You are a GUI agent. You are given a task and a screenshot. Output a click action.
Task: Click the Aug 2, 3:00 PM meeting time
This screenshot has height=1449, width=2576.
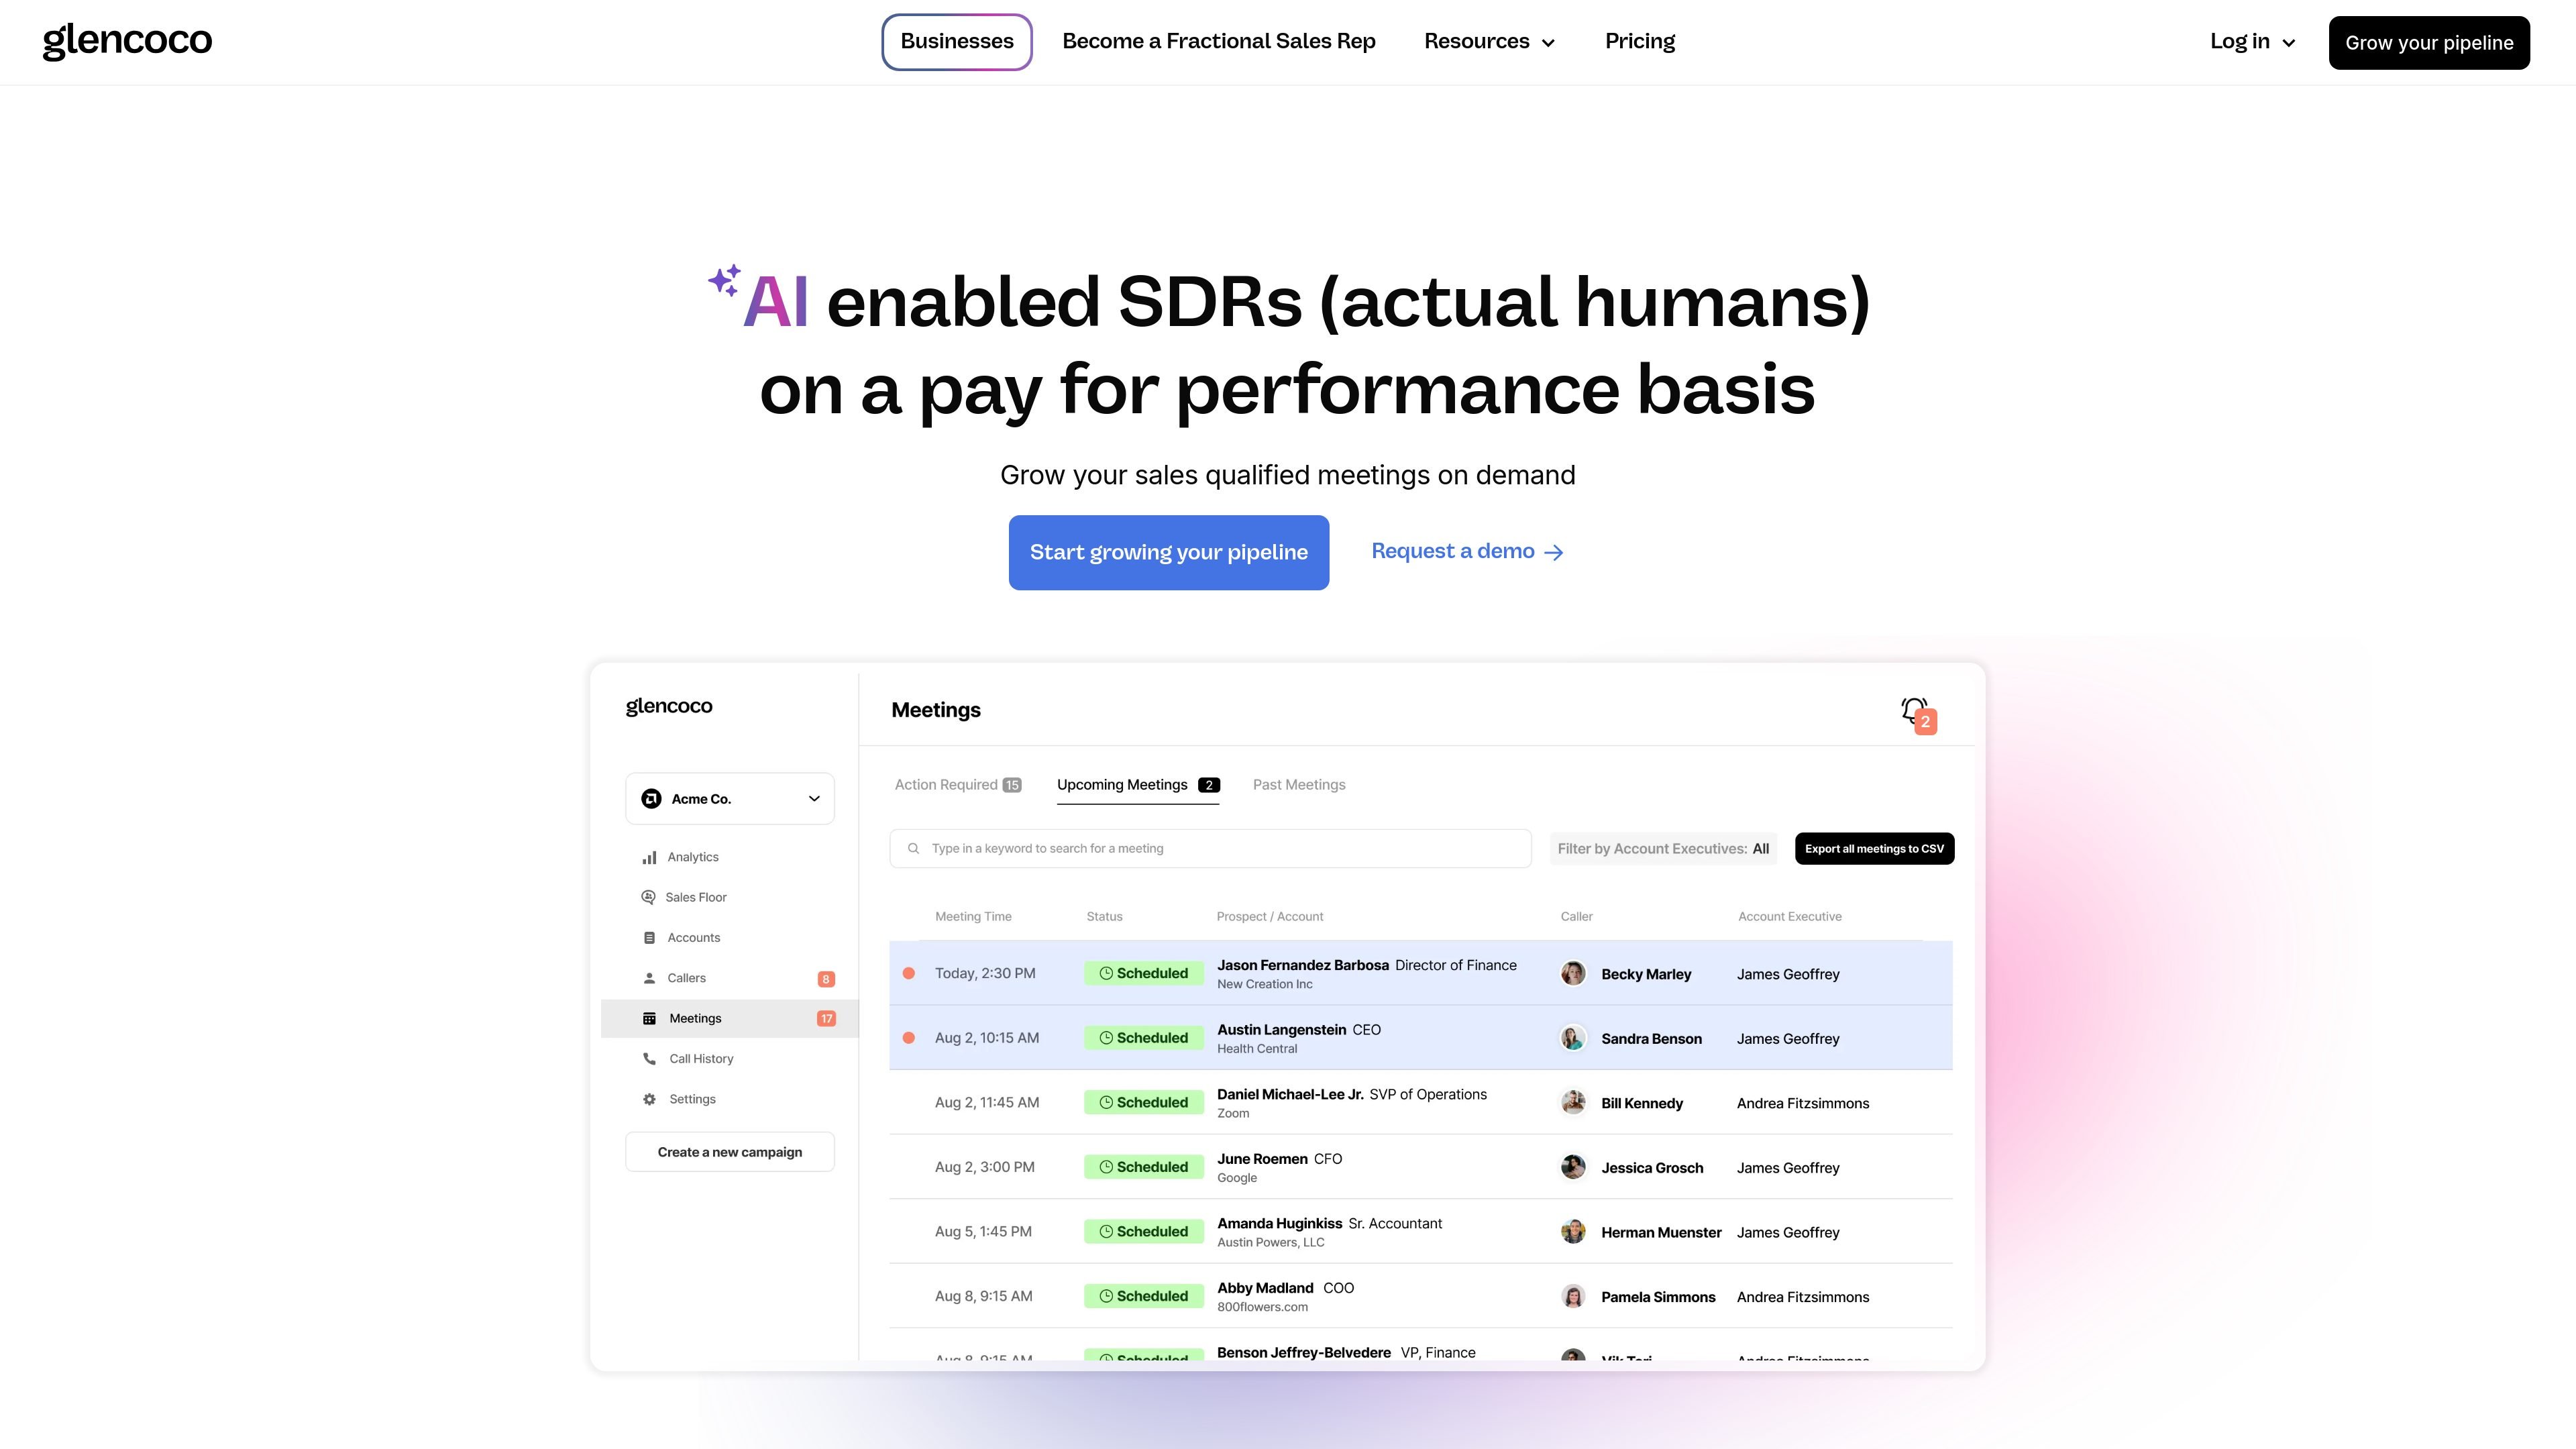984,1167
